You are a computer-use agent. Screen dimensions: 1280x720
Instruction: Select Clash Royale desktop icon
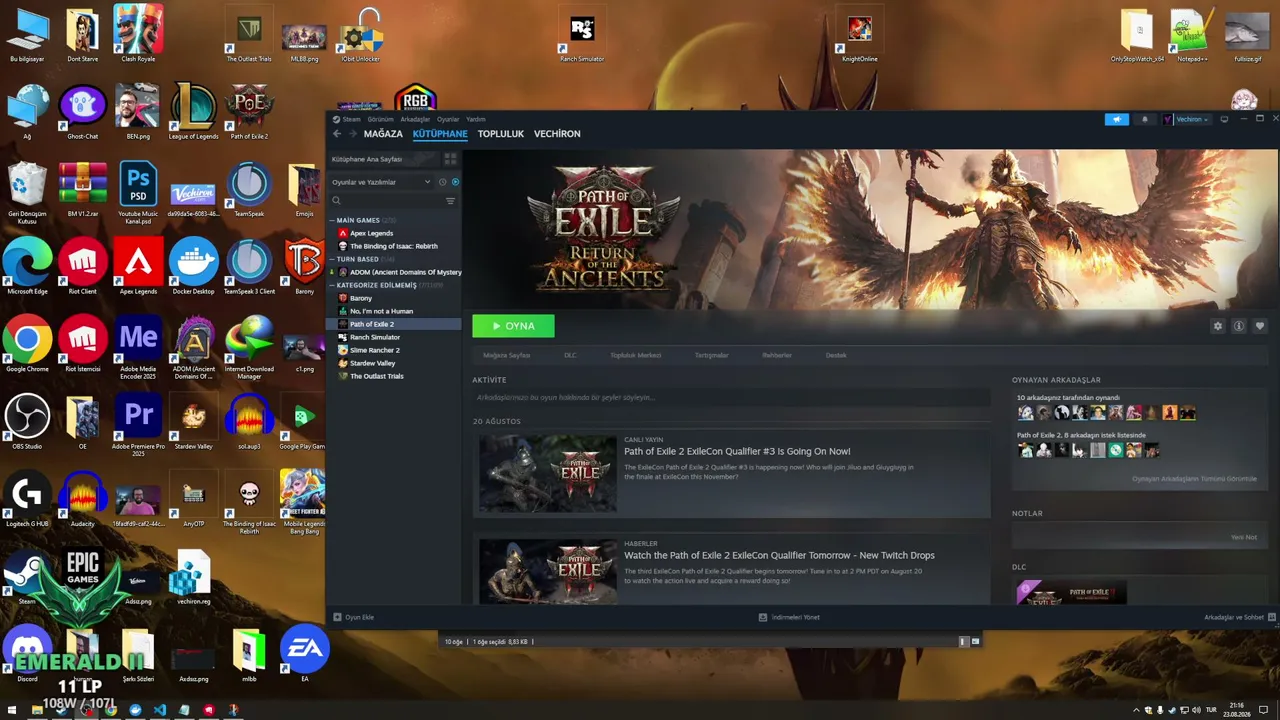click(x=138, y=35)
